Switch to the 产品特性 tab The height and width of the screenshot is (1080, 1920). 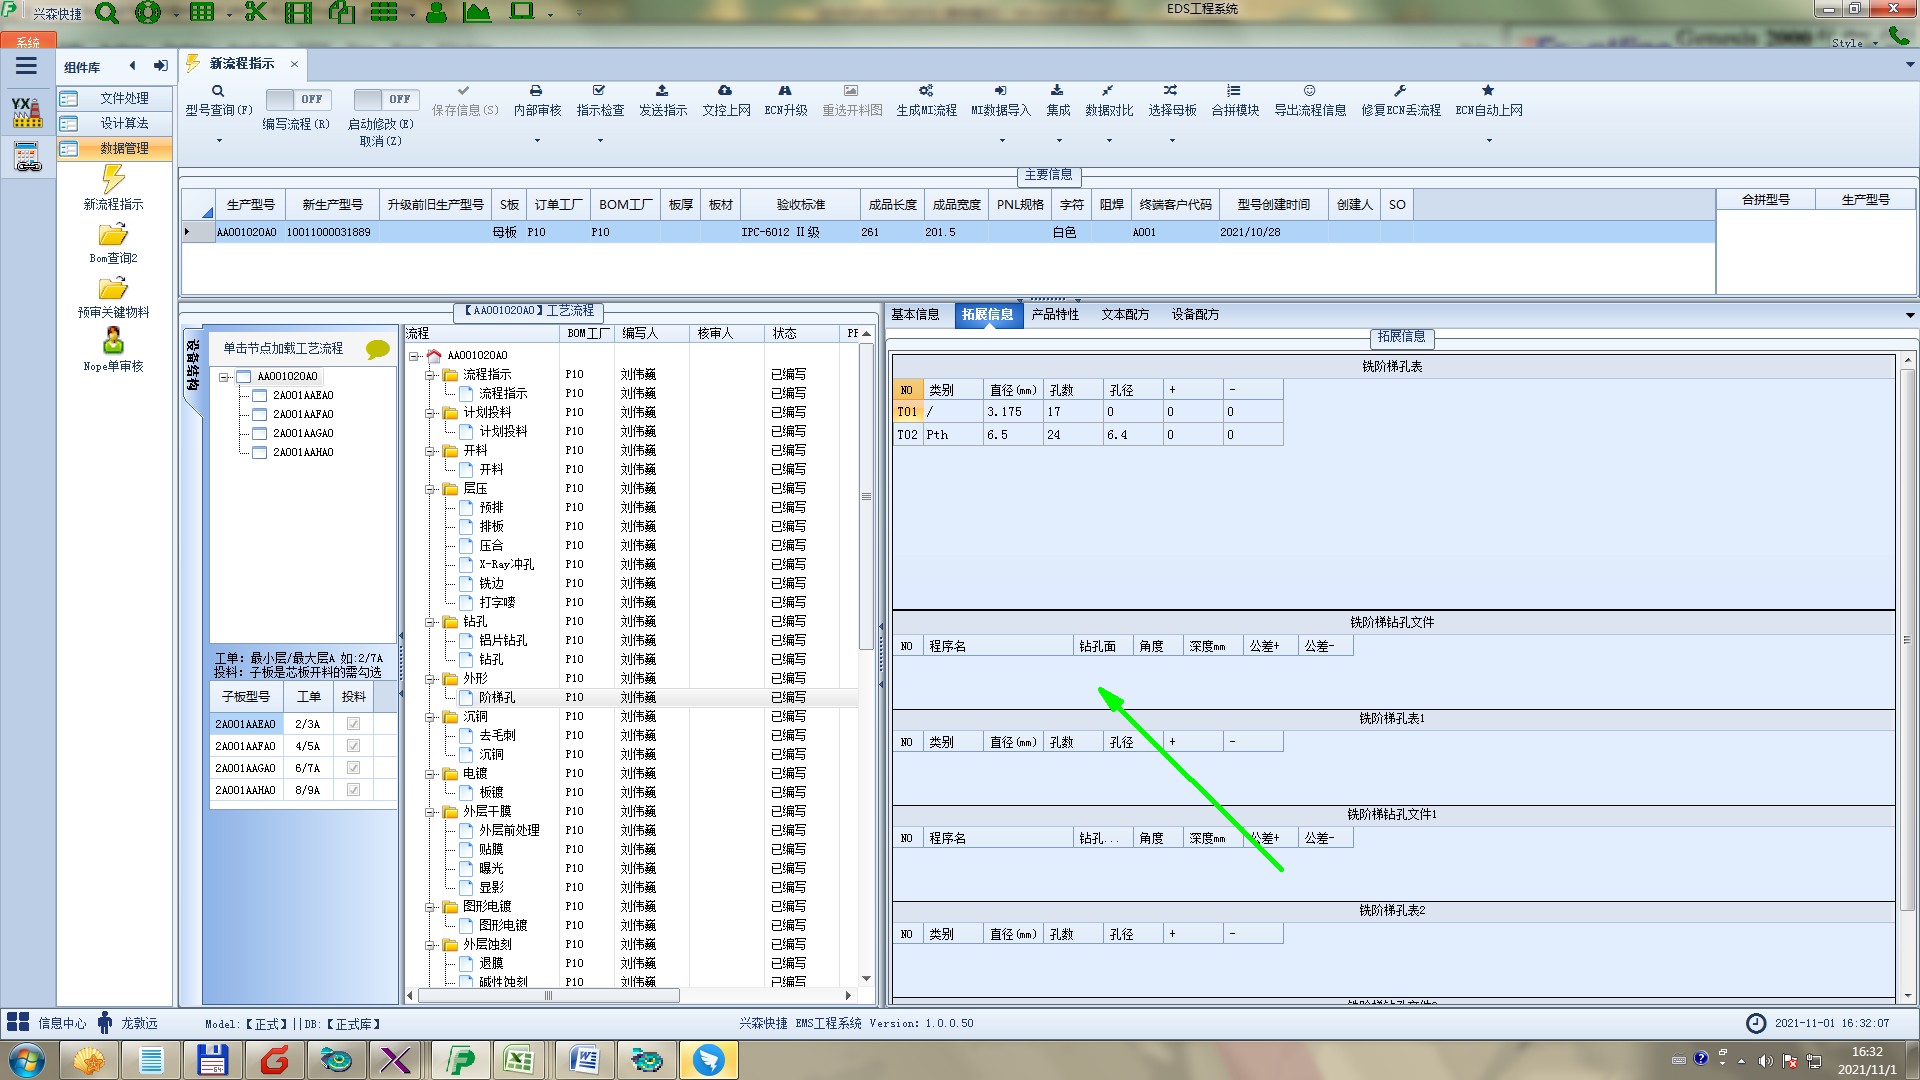[1055, 314]
